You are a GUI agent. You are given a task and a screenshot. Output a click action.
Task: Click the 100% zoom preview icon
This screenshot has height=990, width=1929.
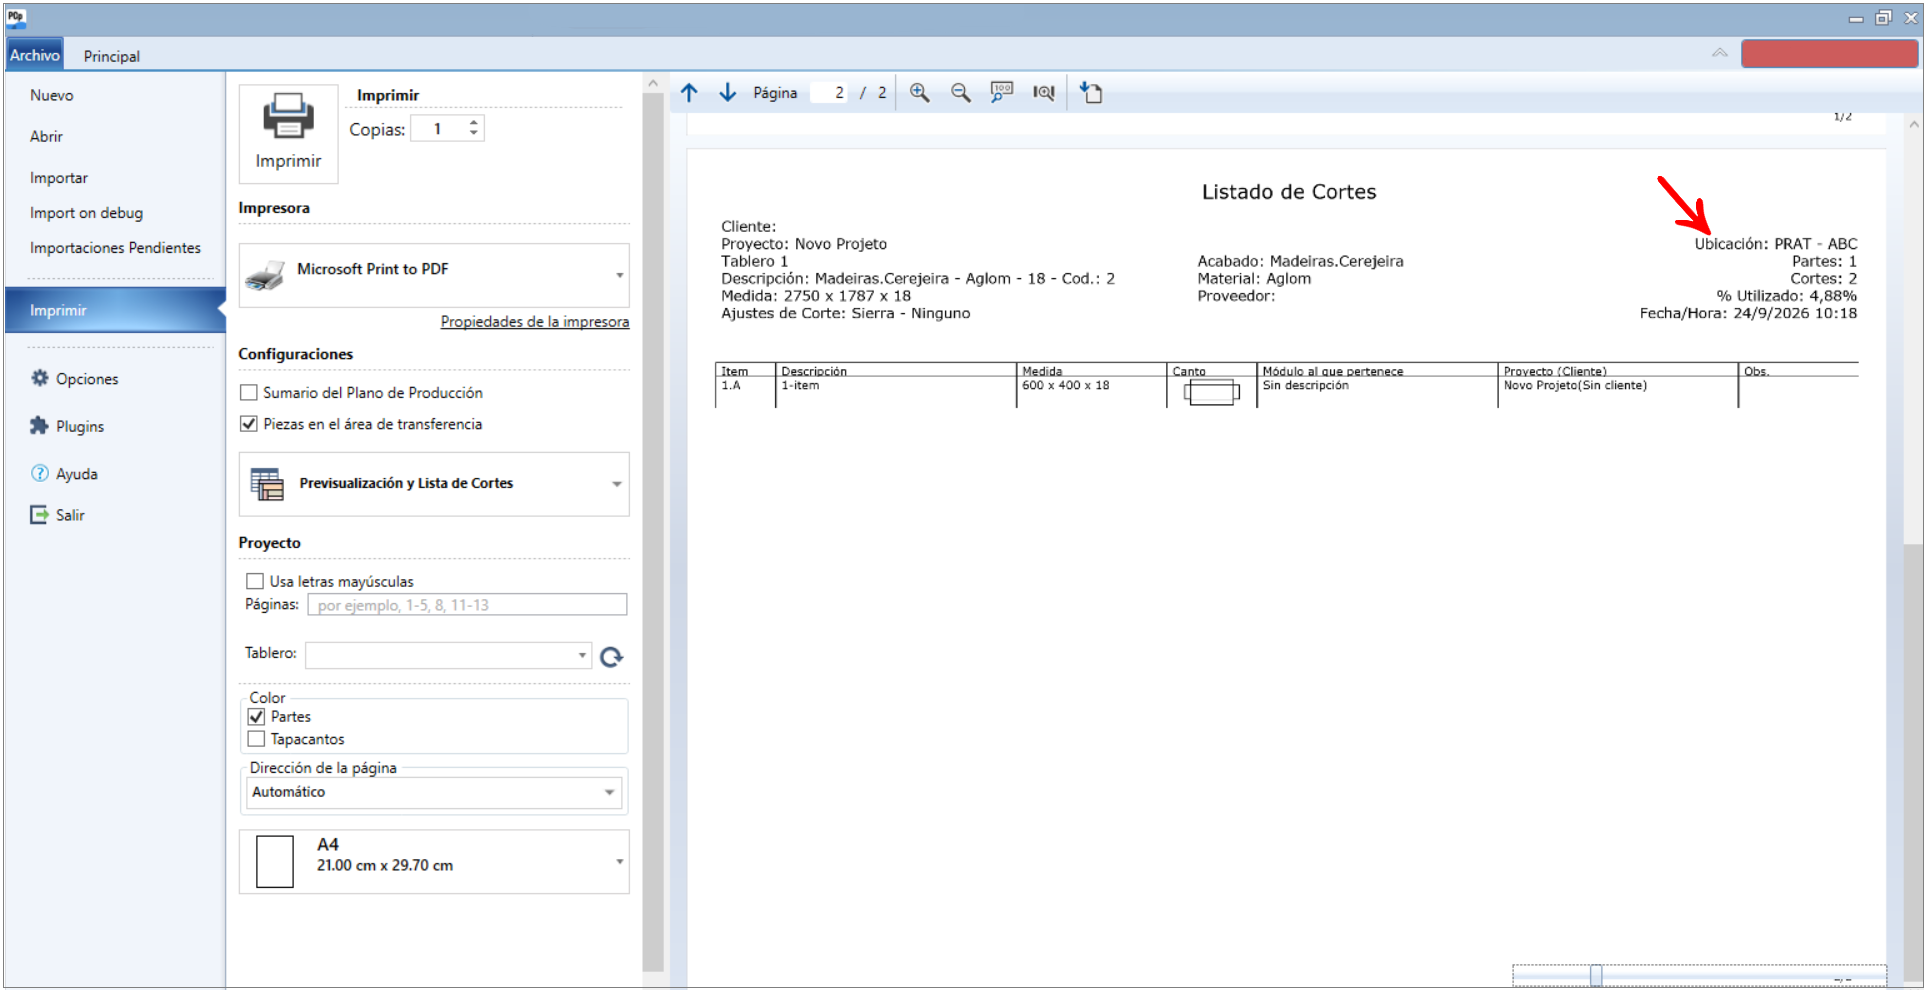pyautogui.click(x=1001, y=93)
